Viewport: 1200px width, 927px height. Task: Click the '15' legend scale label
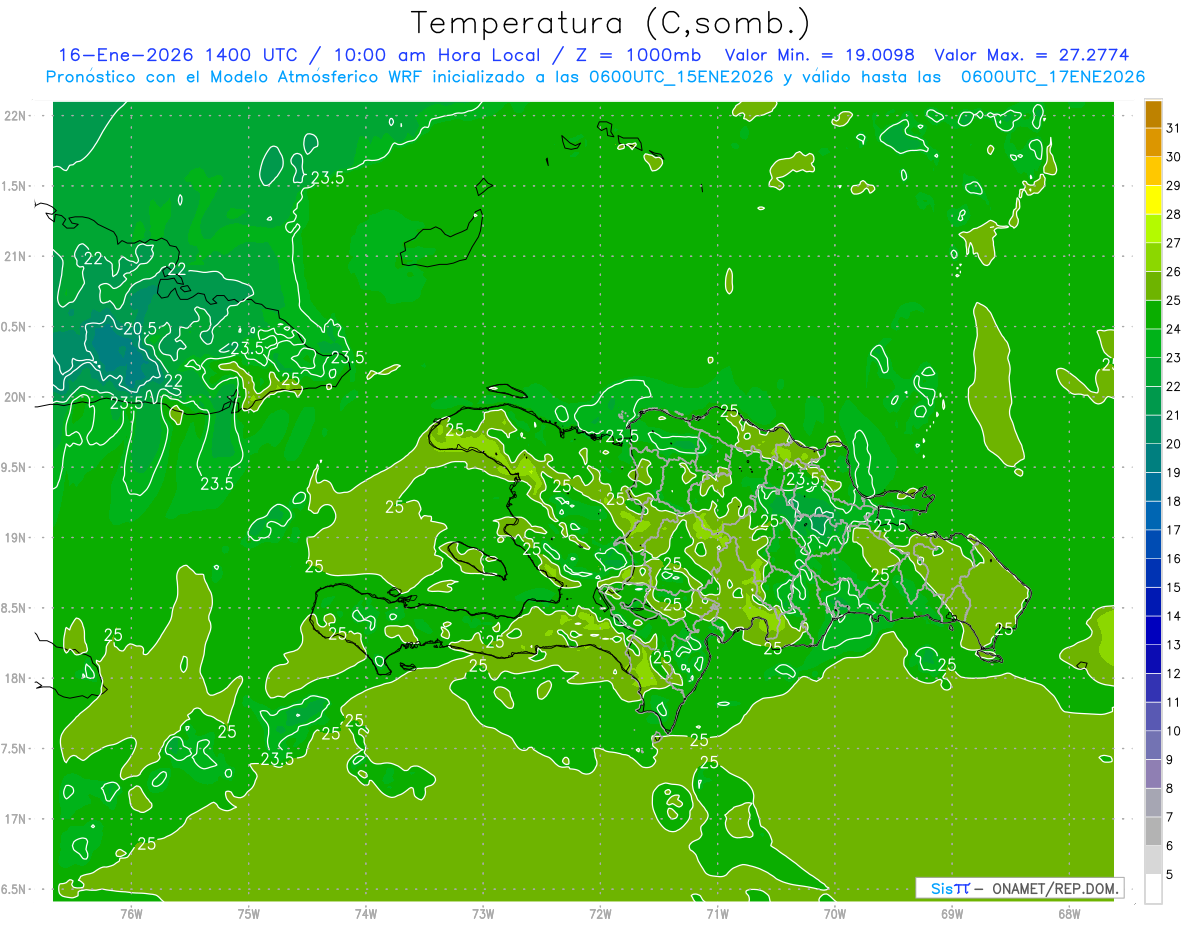point(1174,587)
